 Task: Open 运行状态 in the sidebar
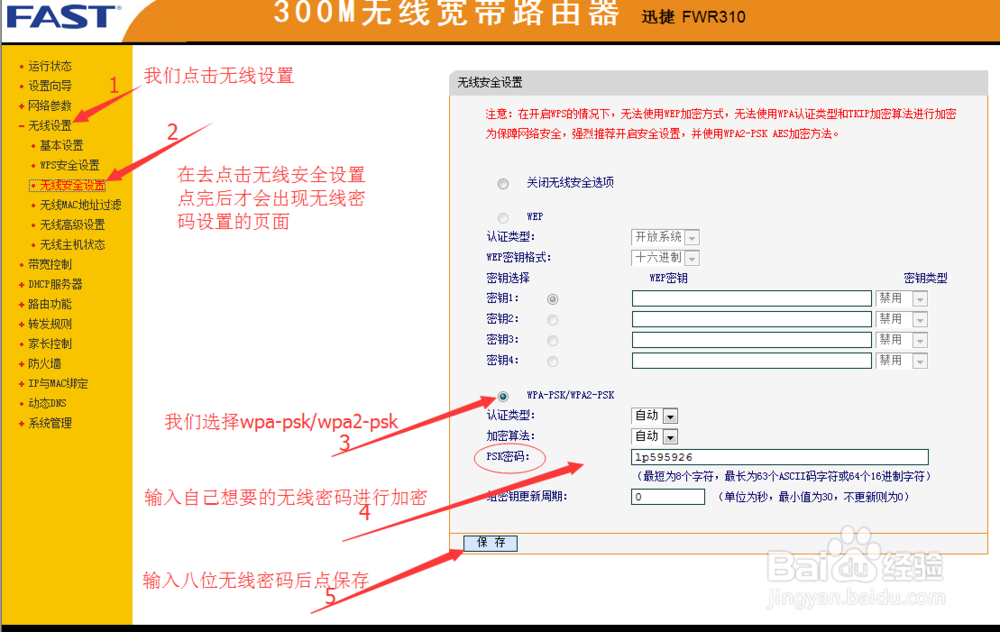tap(50, 66)
